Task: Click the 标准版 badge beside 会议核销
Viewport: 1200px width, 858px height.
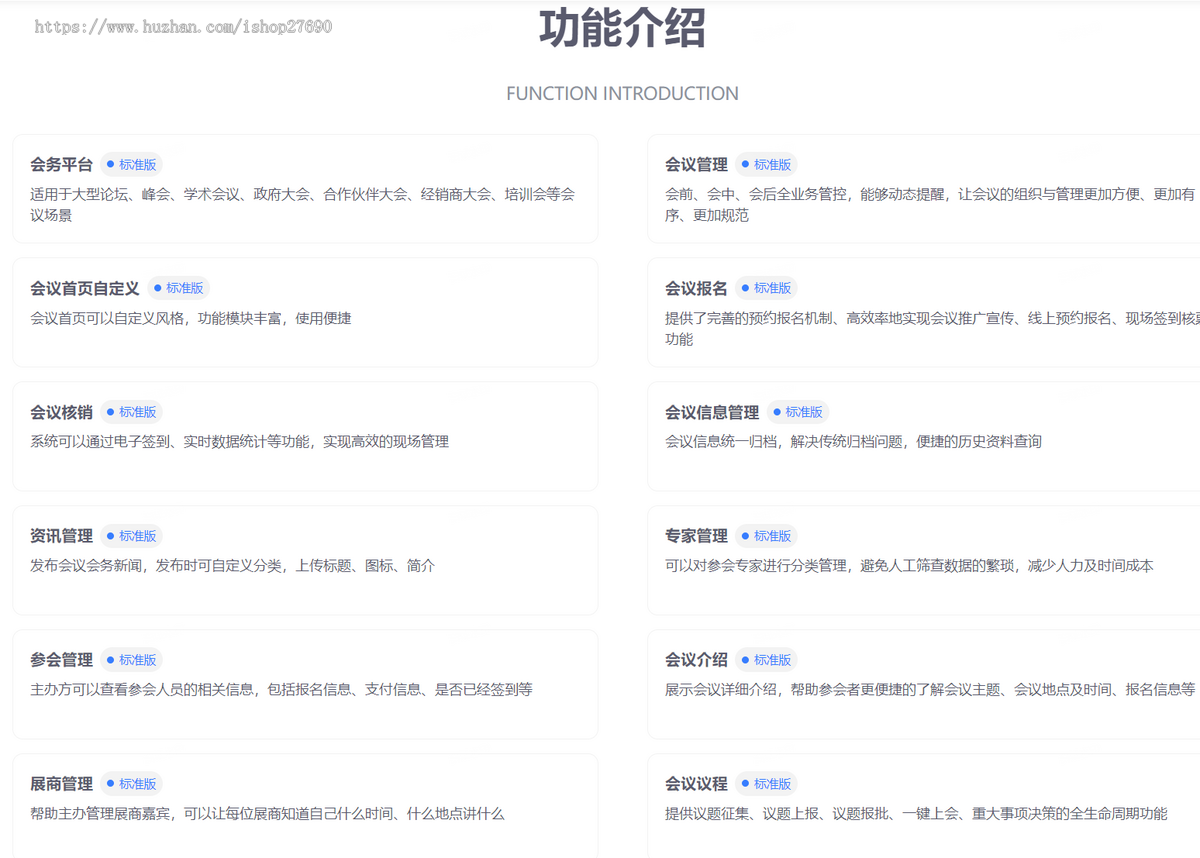Action: point(132,412)
